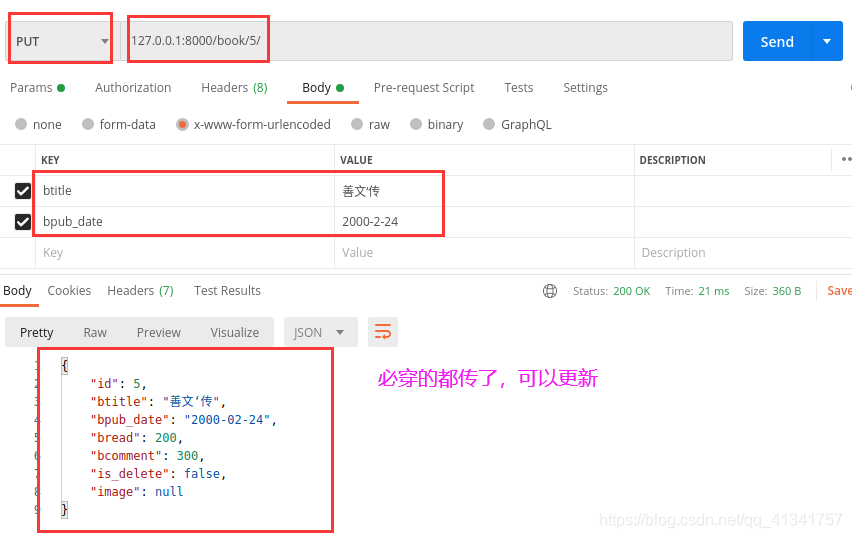Switch to Preview view

click(159, 333)
